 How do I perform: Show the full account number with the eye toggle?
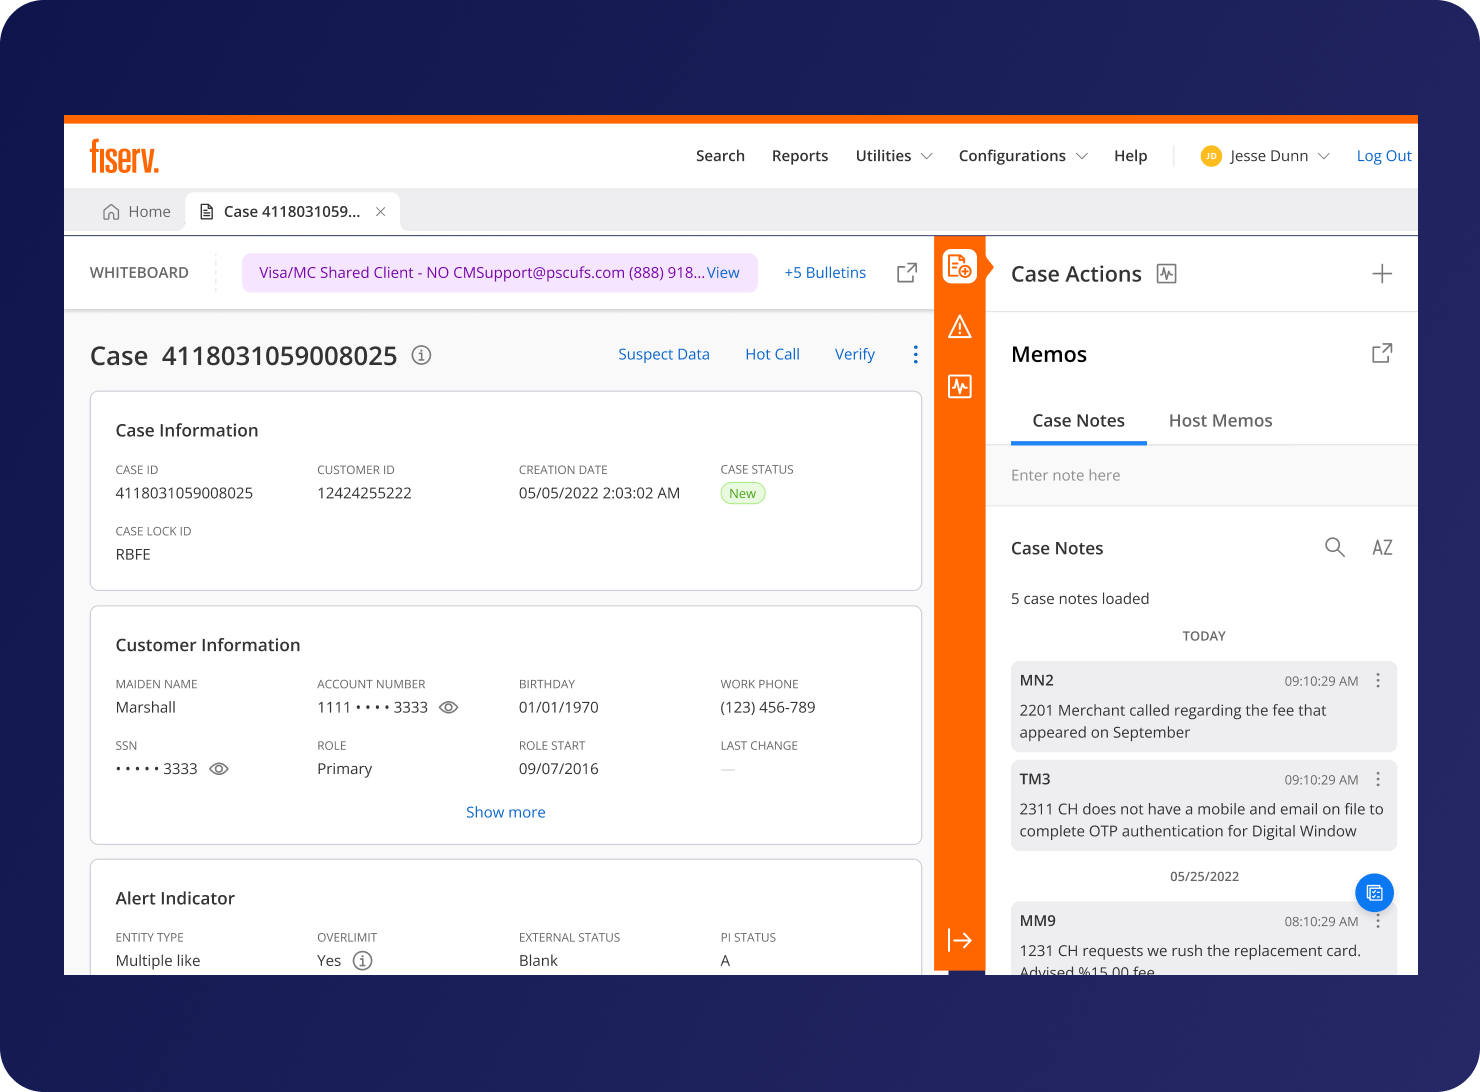pos(448,707)
